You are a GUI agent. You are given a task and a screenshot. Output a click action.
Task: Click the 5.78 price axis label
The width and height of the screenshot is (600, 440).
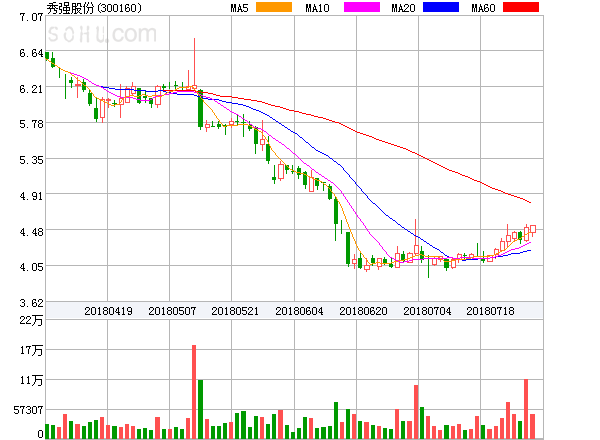(x=31, y=124)
